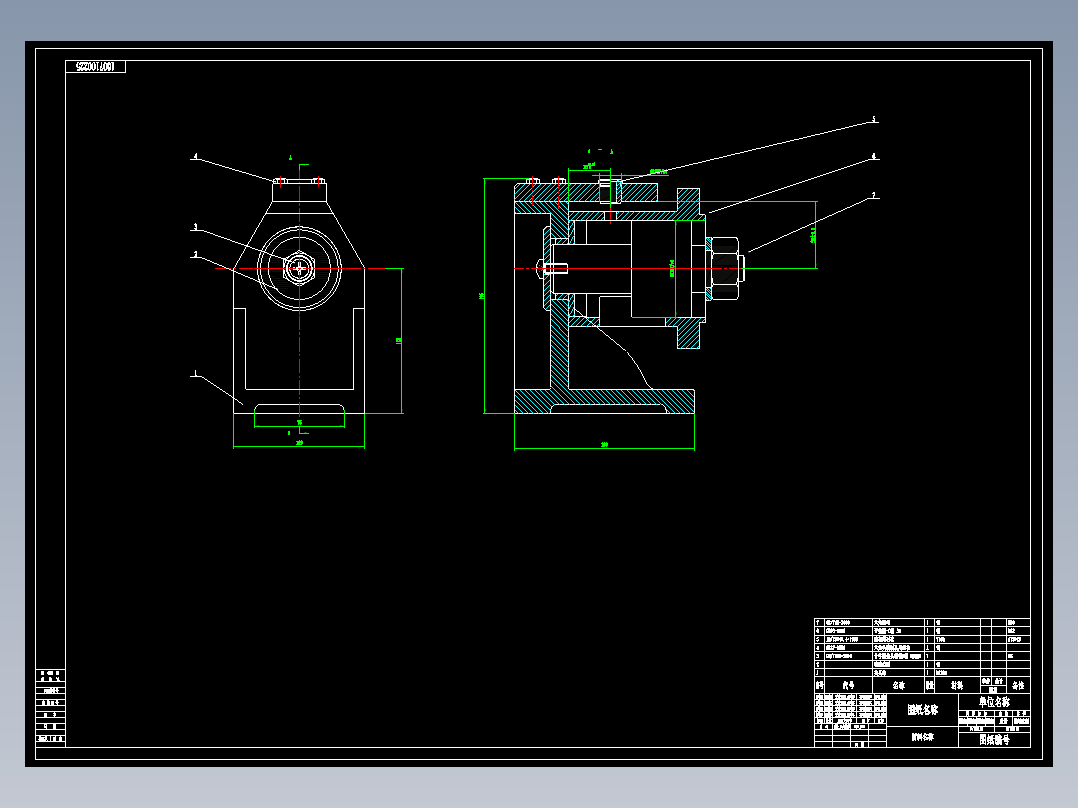Click the hex nut in front view center
The height and width of the screenshot is (808, 1078).
[300, 268]
